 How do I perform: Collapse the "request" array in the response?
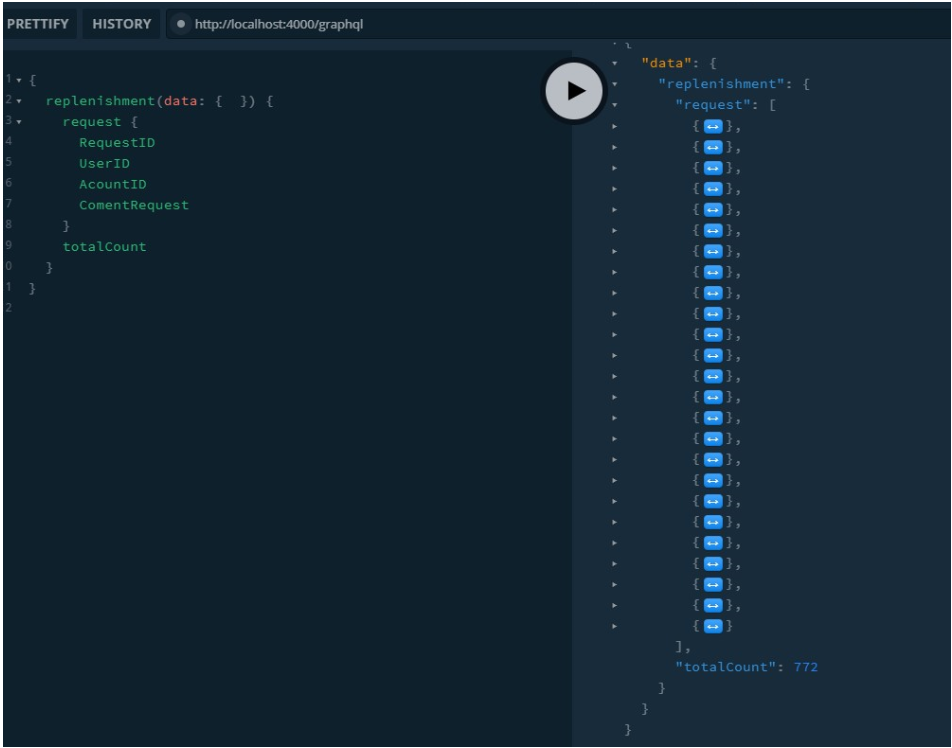(x=614, y=105)
